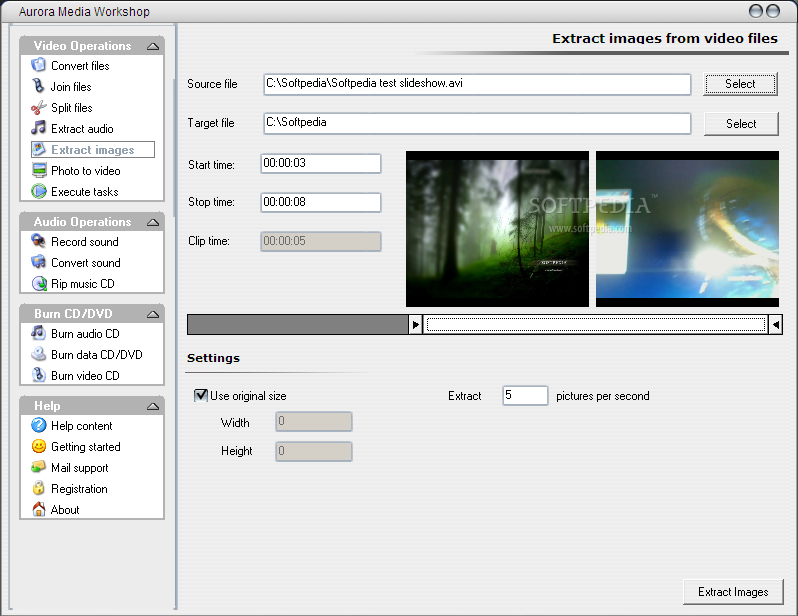Click the timeline start marker arrow
Screen dimensions: 798x616
pyautogui.click(x=416, y=324)
